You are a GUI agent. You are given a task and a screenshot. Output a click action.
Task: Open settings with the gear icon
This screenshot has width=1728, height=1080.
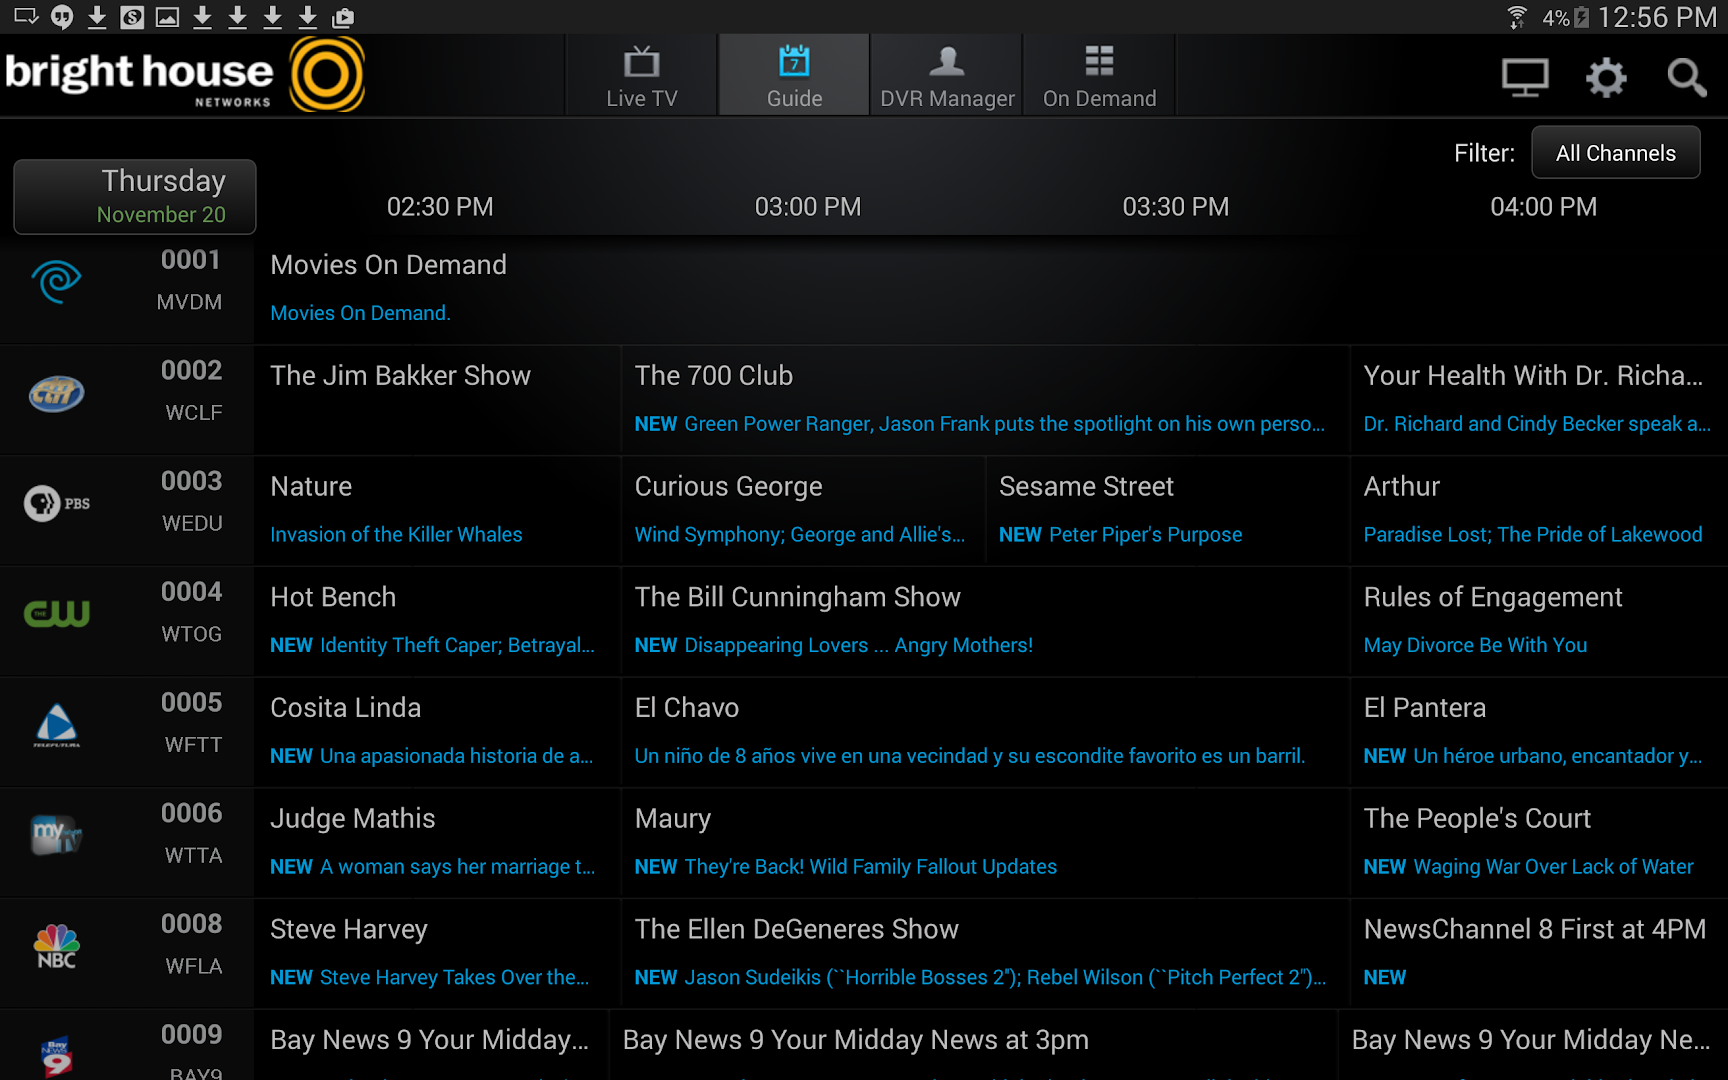point(1606,77)
